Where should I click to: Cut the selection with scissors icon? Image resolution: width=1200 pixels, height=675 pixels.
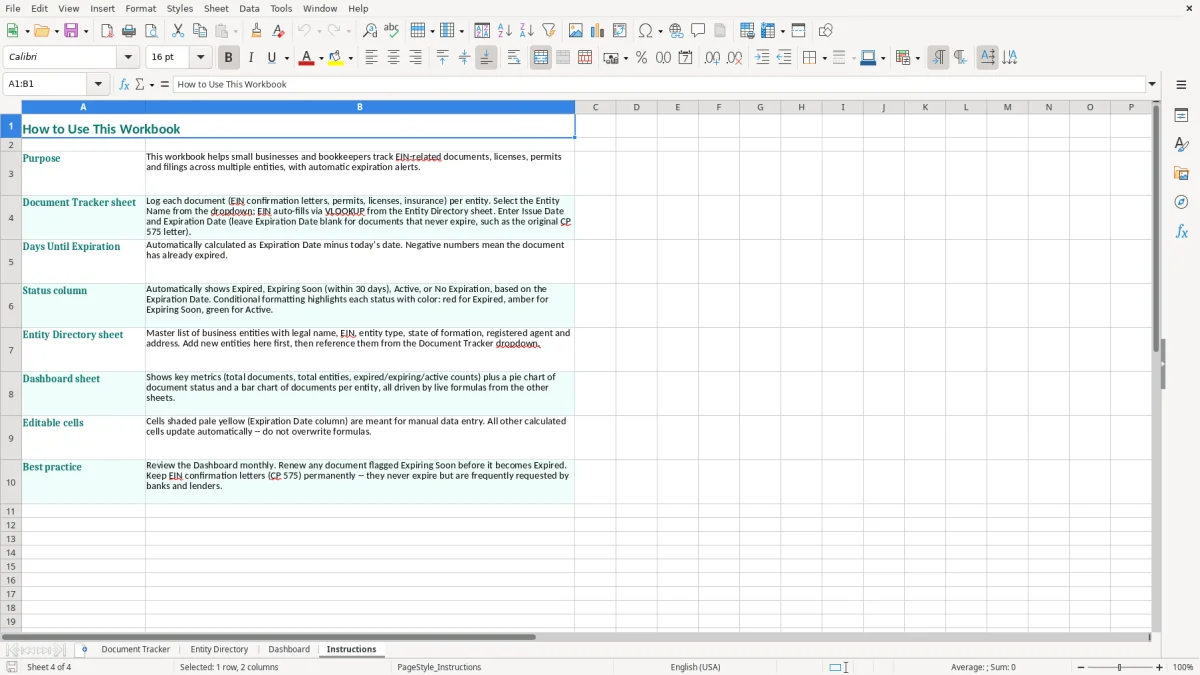178,31
